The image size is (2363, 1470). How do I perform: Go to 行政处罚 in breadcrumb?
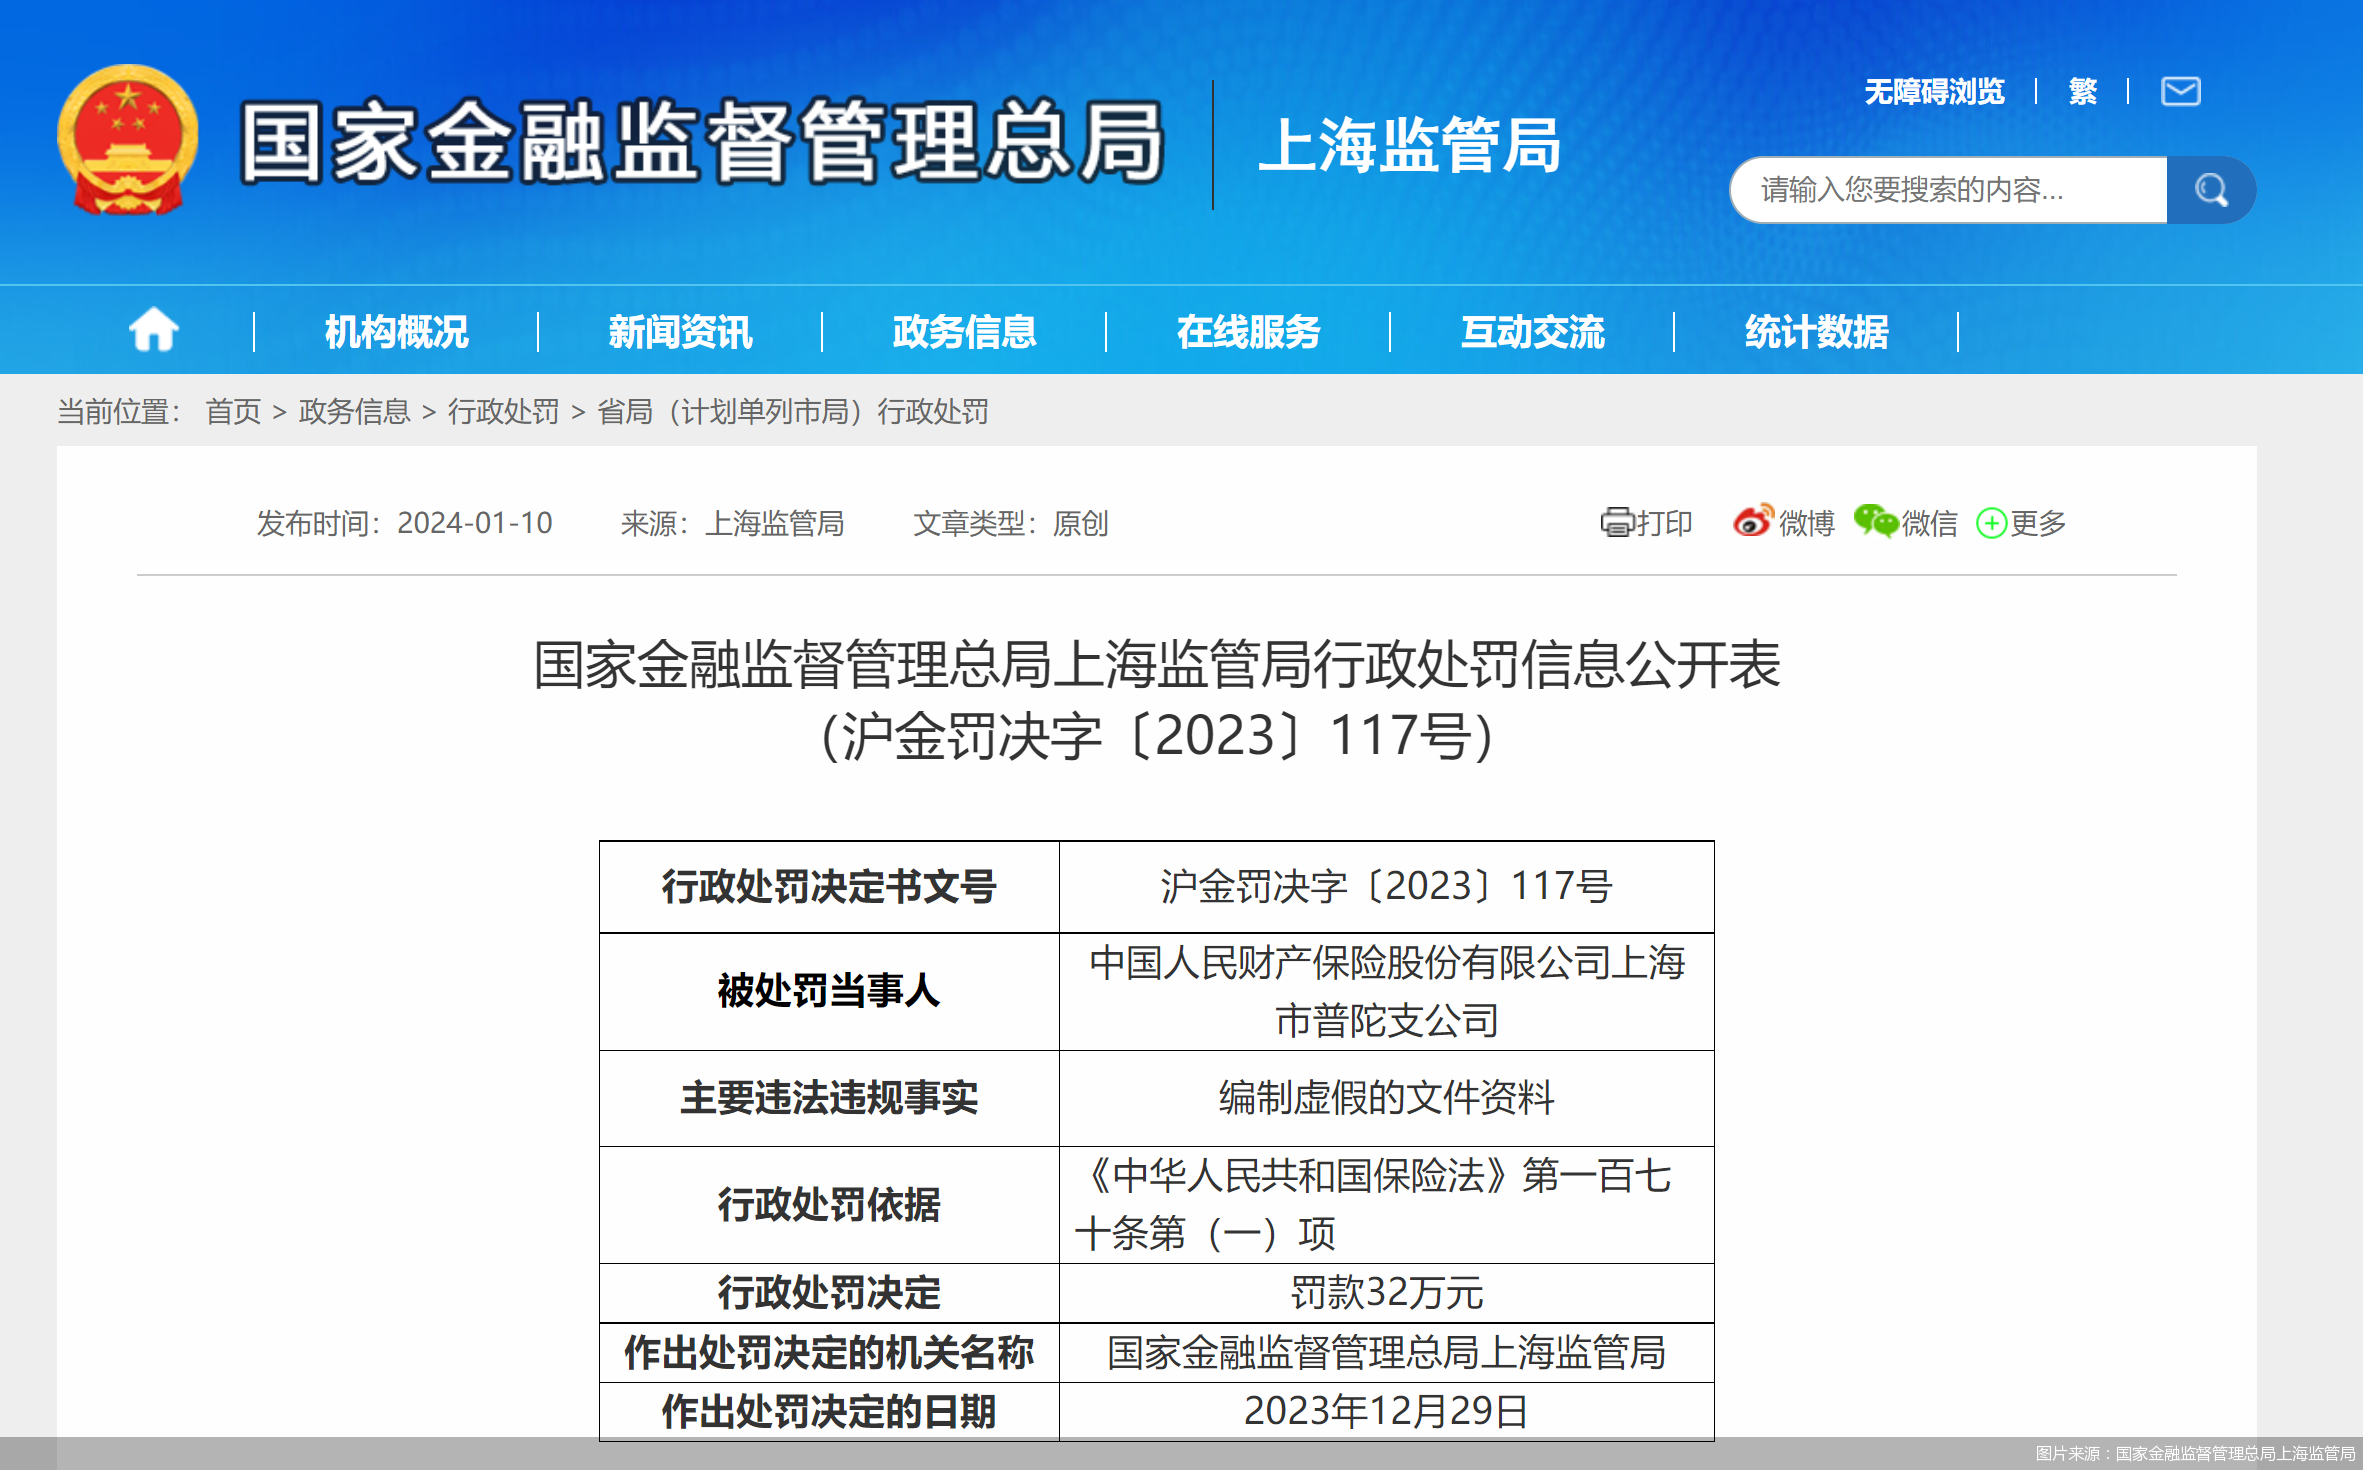tap(503, 411)
